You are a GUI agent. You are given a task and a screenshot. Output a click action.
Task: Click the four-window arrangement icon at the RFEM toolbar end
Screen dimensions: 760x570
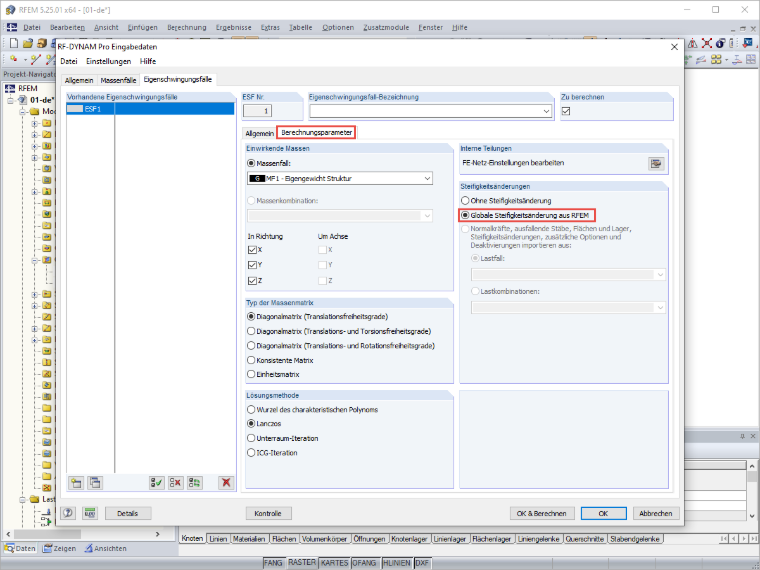pos(751,60)
